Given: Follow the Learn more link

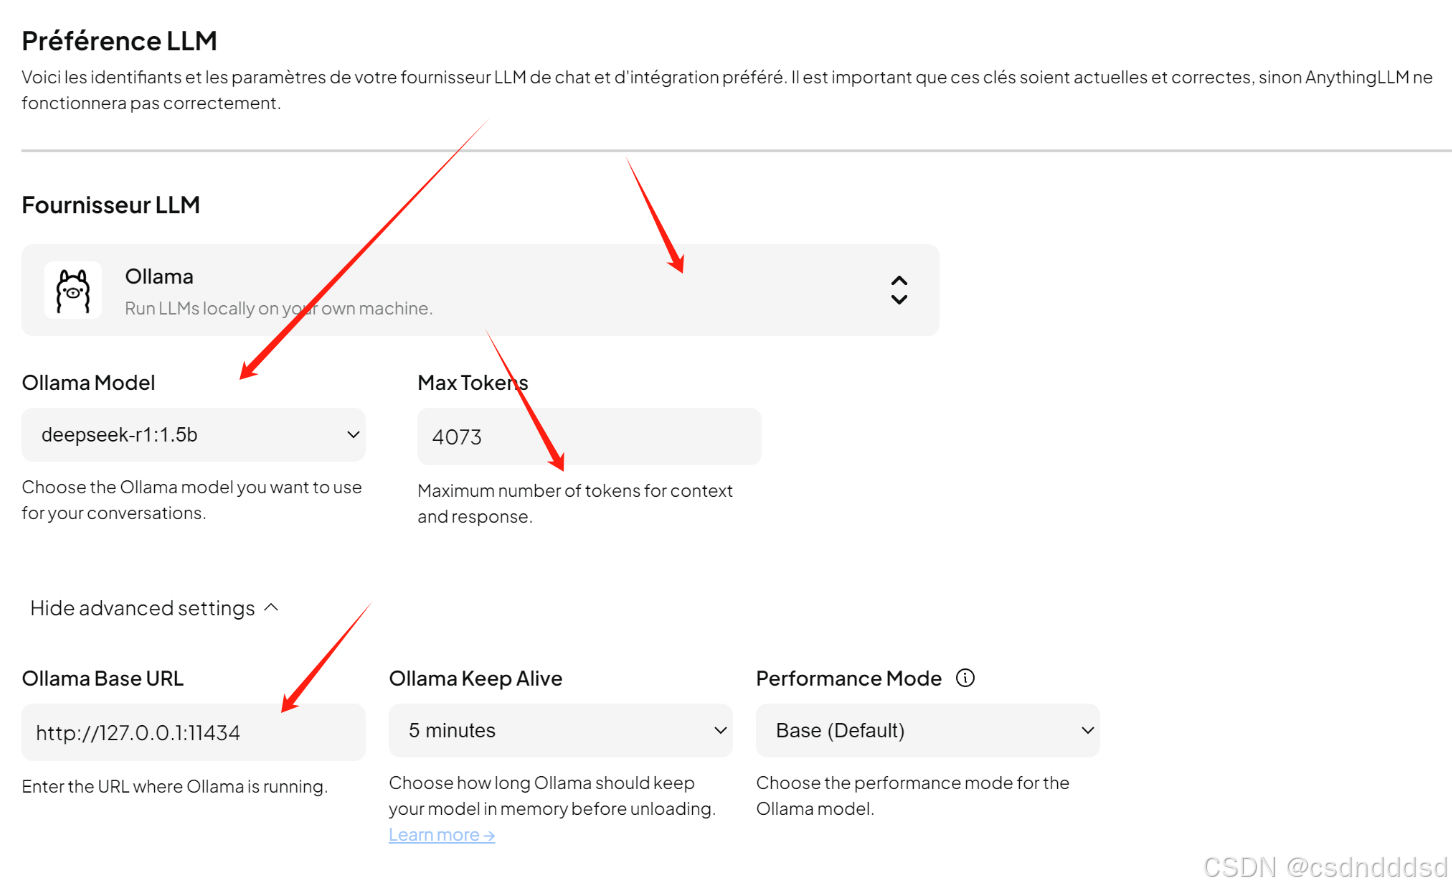Looking at the screenshot, I should click(x=442, y=835).
